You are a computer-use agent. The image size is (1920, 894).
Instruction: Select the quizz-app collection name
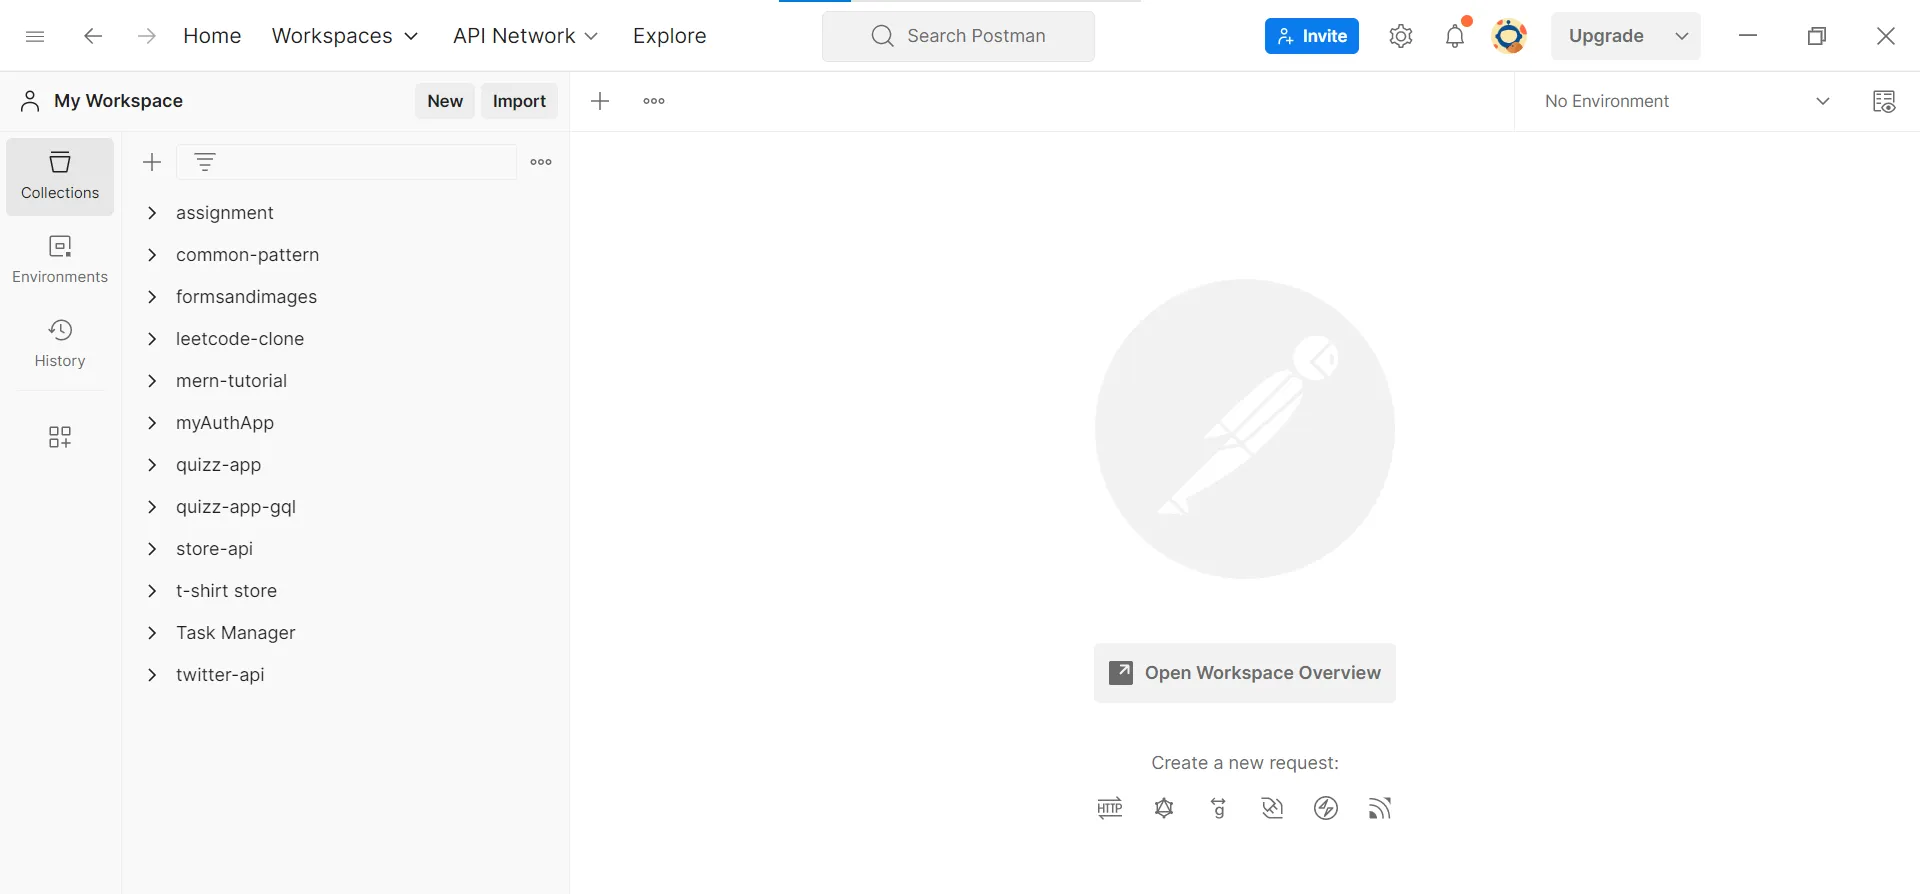click(218, 465)
